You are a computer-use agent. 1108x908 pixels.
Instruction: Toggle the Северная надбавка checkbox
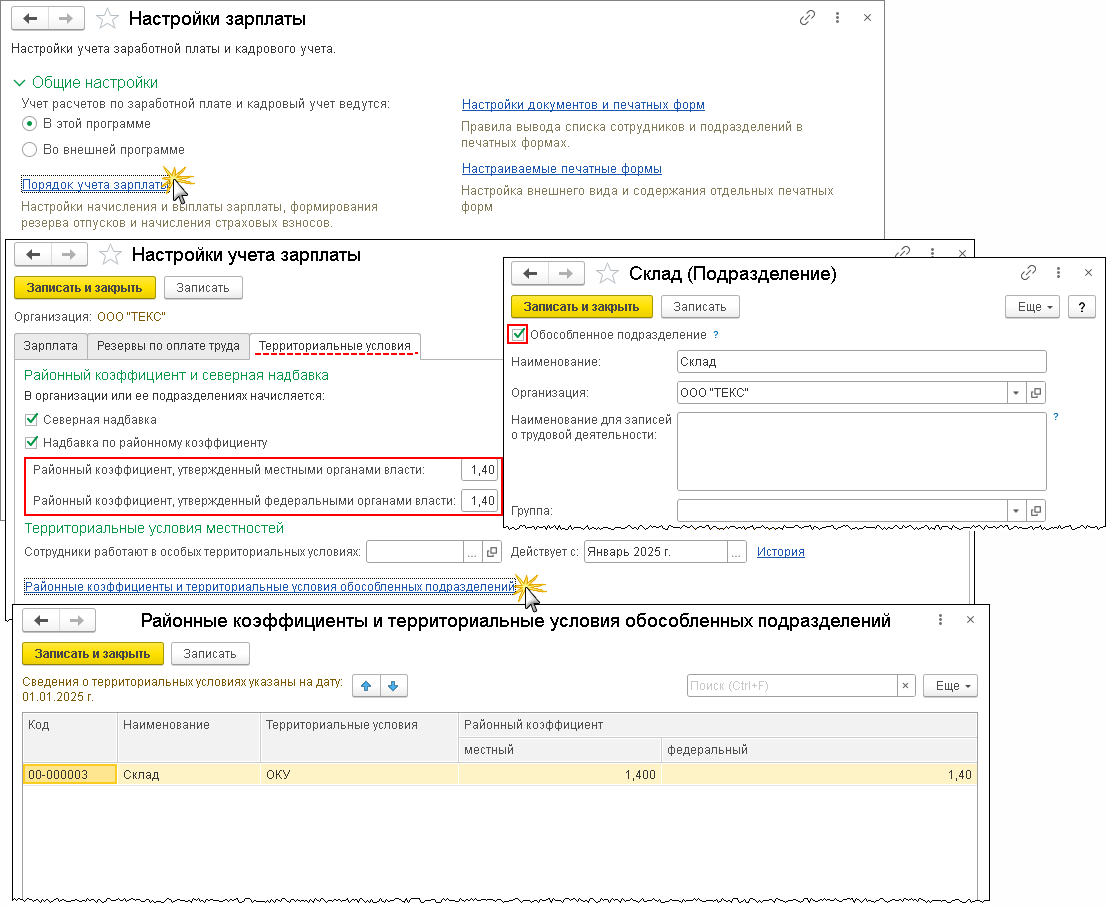(x=31, y=420)
